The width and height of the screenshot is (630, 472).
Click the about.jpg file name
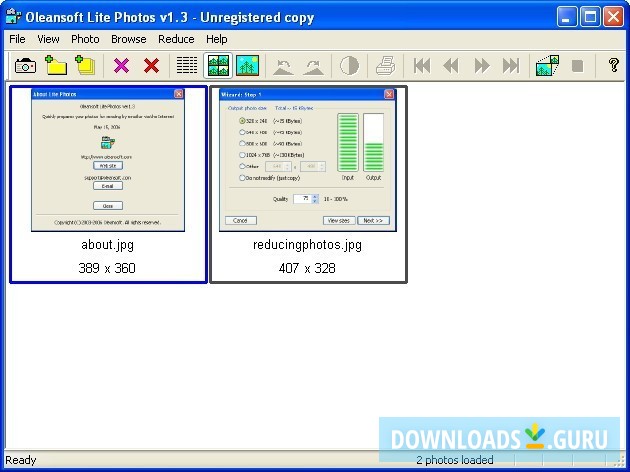tap(107, 245)
